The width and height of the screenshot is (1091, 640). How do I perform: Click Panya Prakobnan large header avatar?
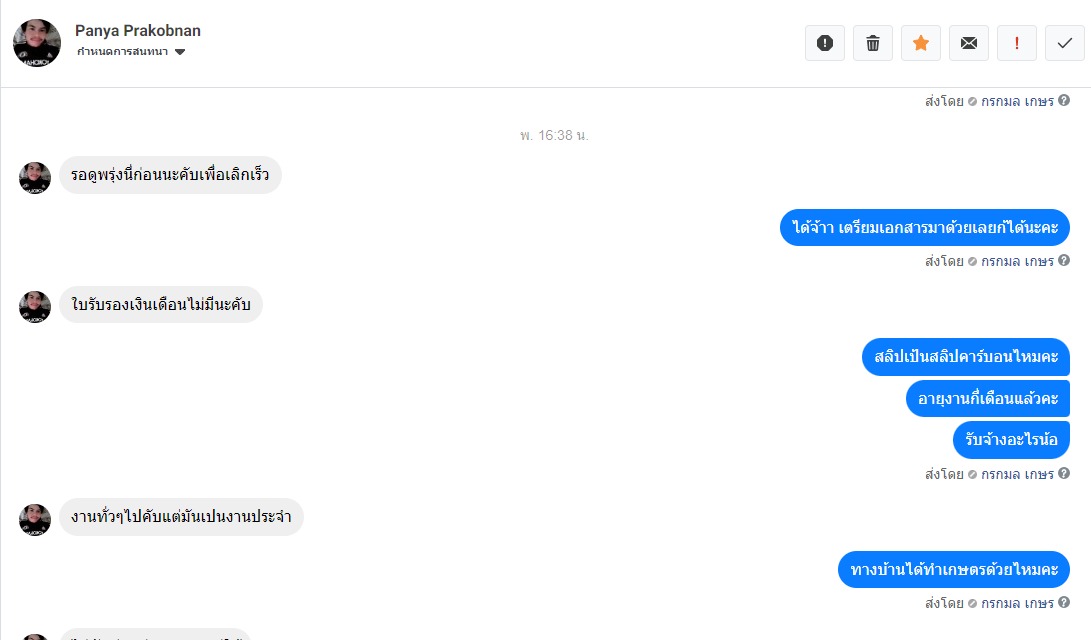[37, 43]
